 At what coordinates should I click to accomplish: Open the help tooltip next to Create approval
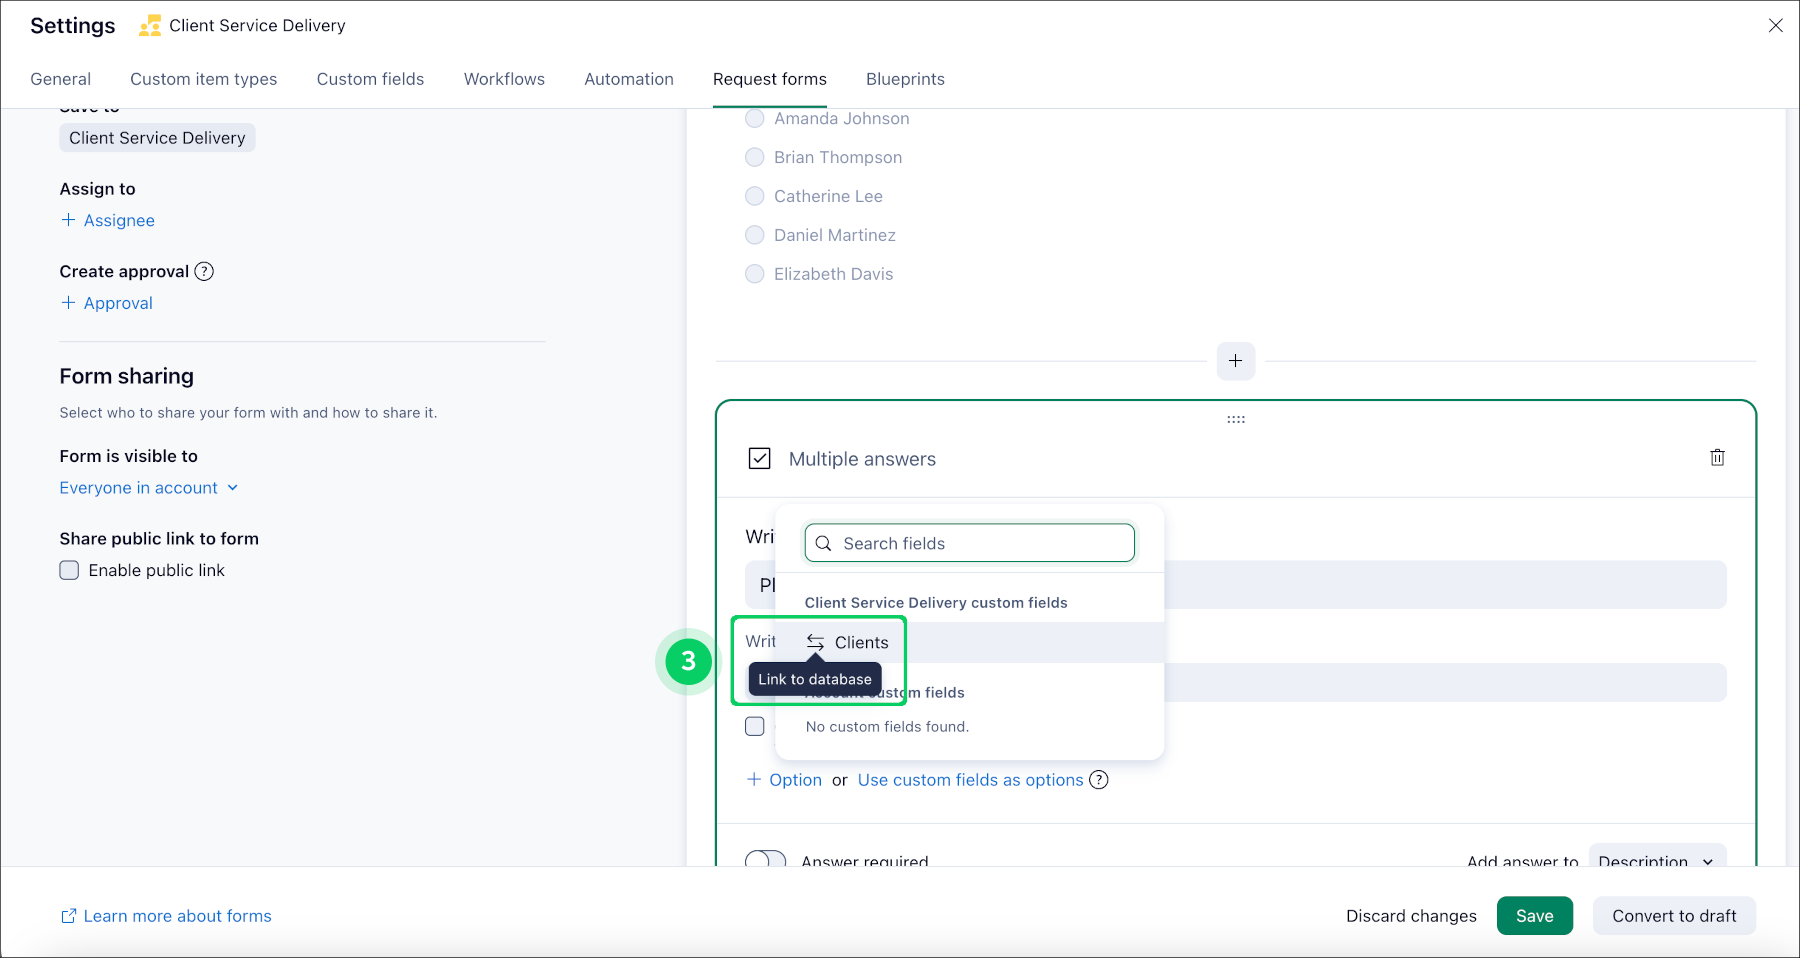204,271
